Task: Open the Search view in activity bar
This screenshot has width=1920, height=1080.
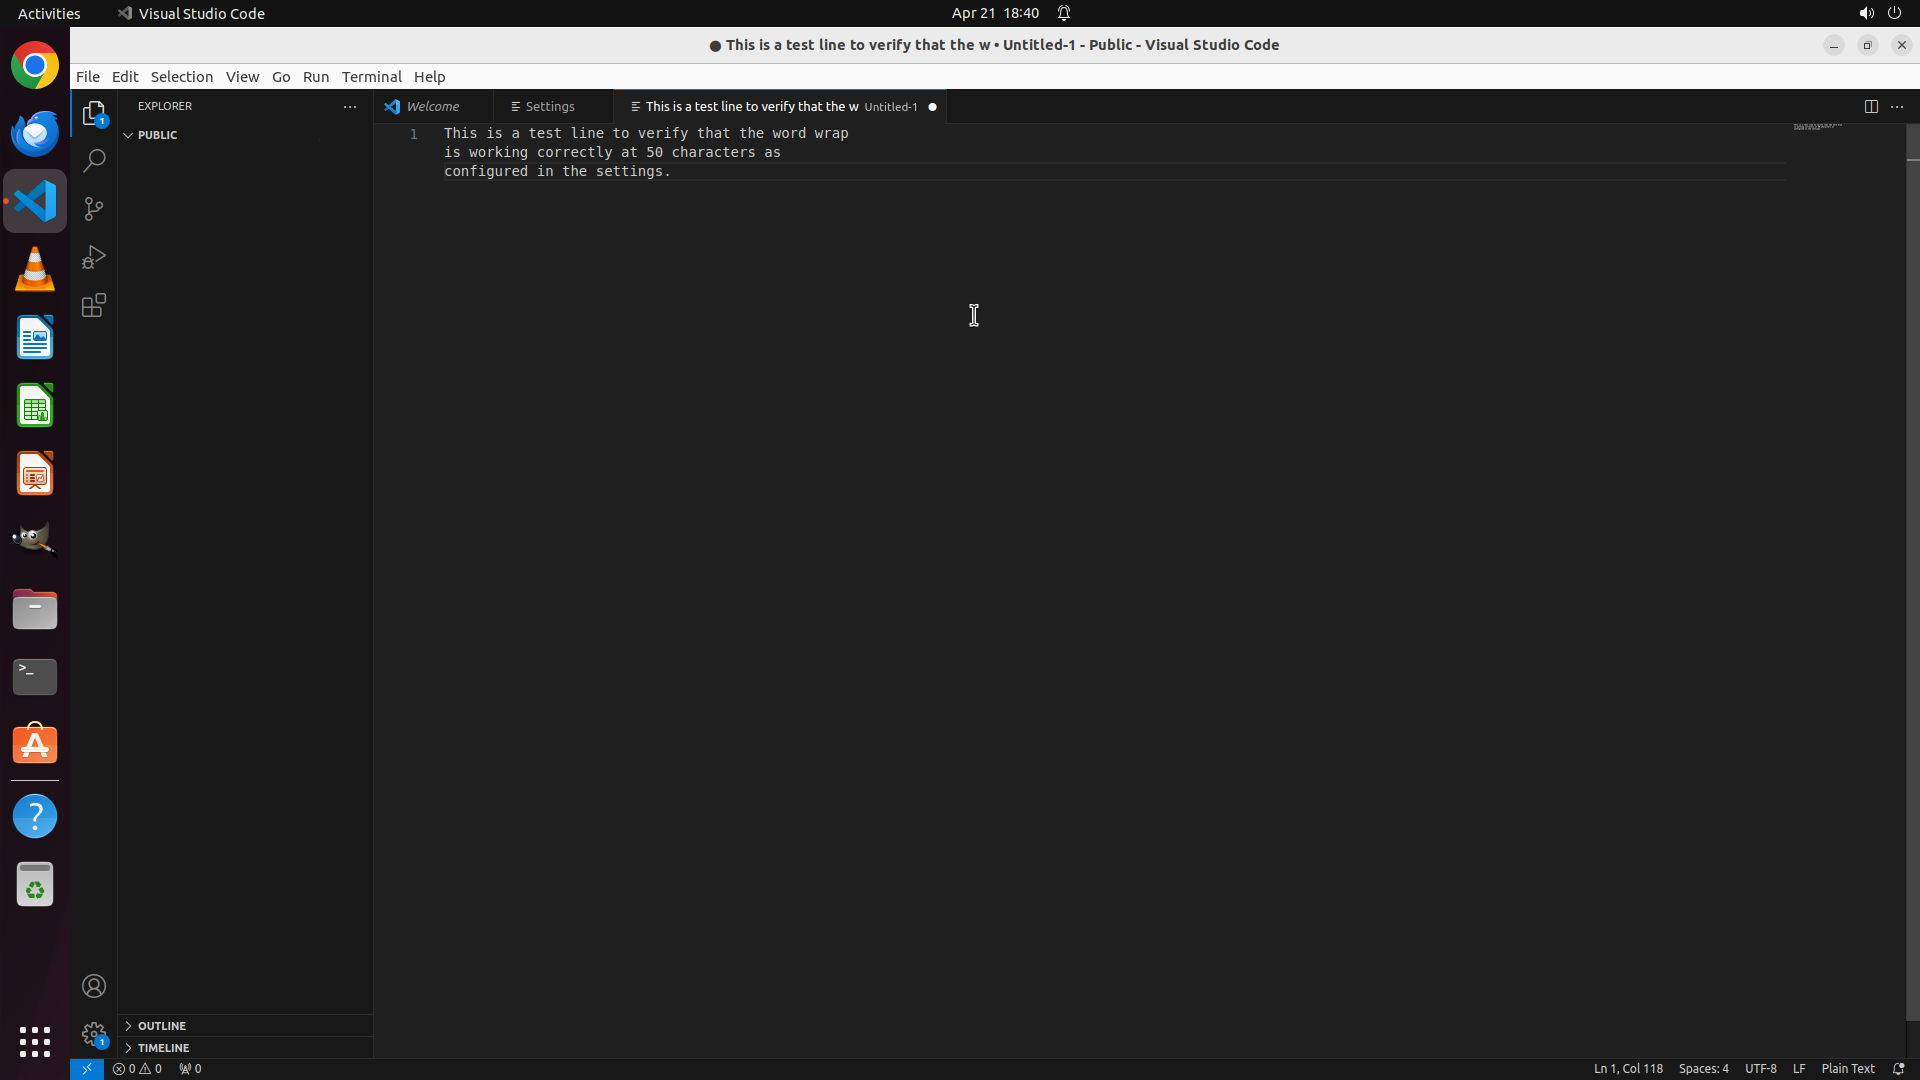Action: (94, 160)
